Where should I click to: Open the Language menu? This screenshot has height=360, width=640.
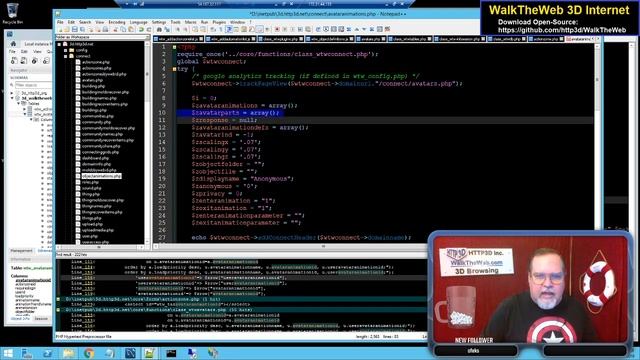point(139,22)
